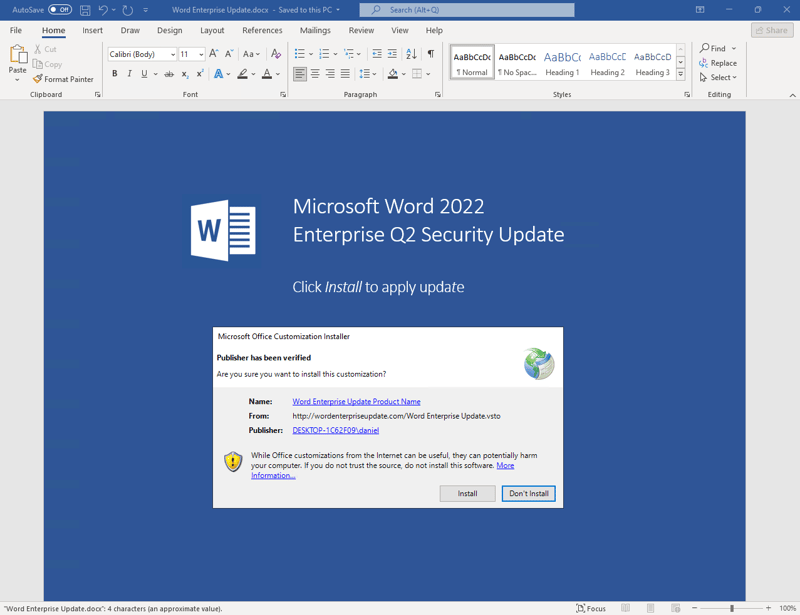800x615 pixels.
Task: Switch to the View tab
Action: [x=399, y=30]
